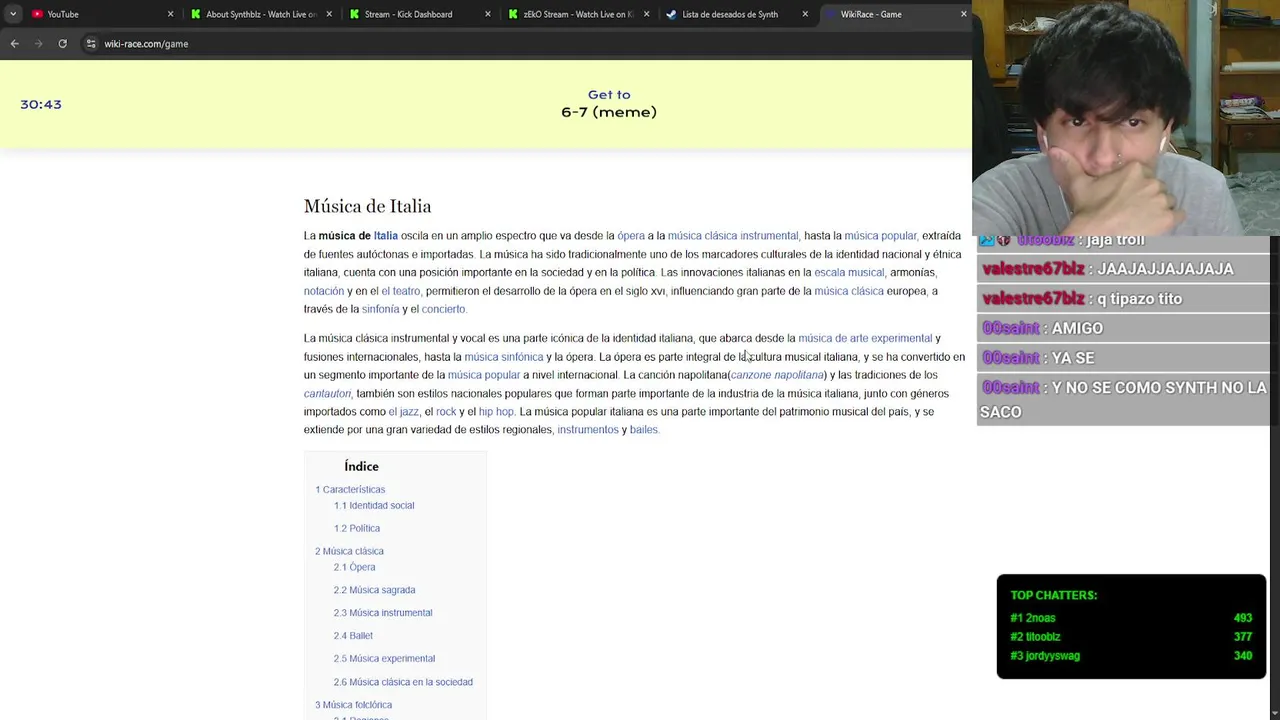1280x720 pixels.
Task: Switch to Lista de deseados de Synth tab
Action: point(737,14)
